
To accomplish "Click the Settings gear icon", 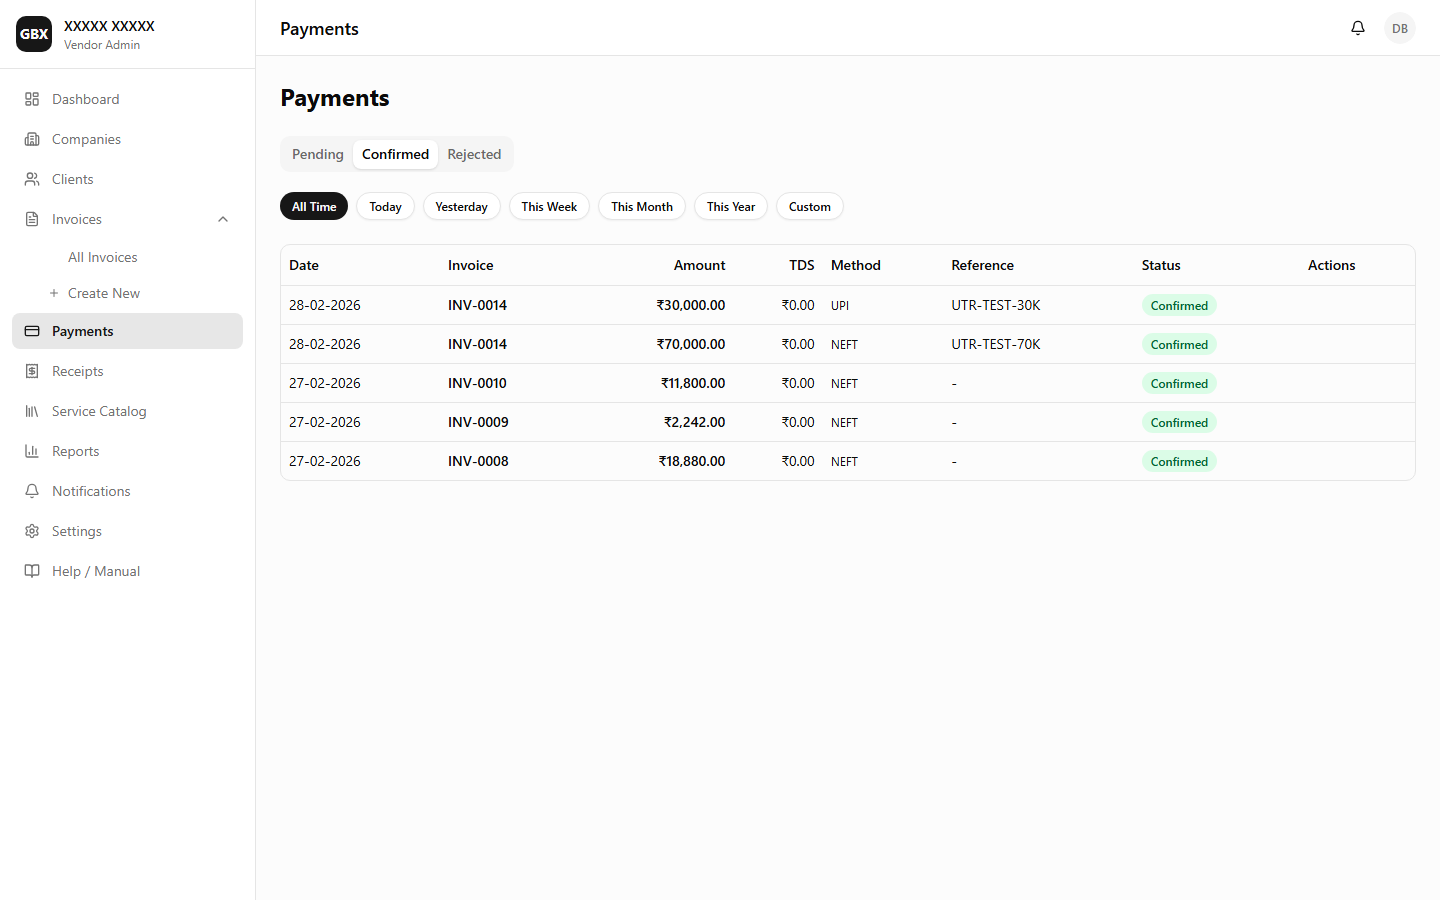I will click(x=32, y=531).
